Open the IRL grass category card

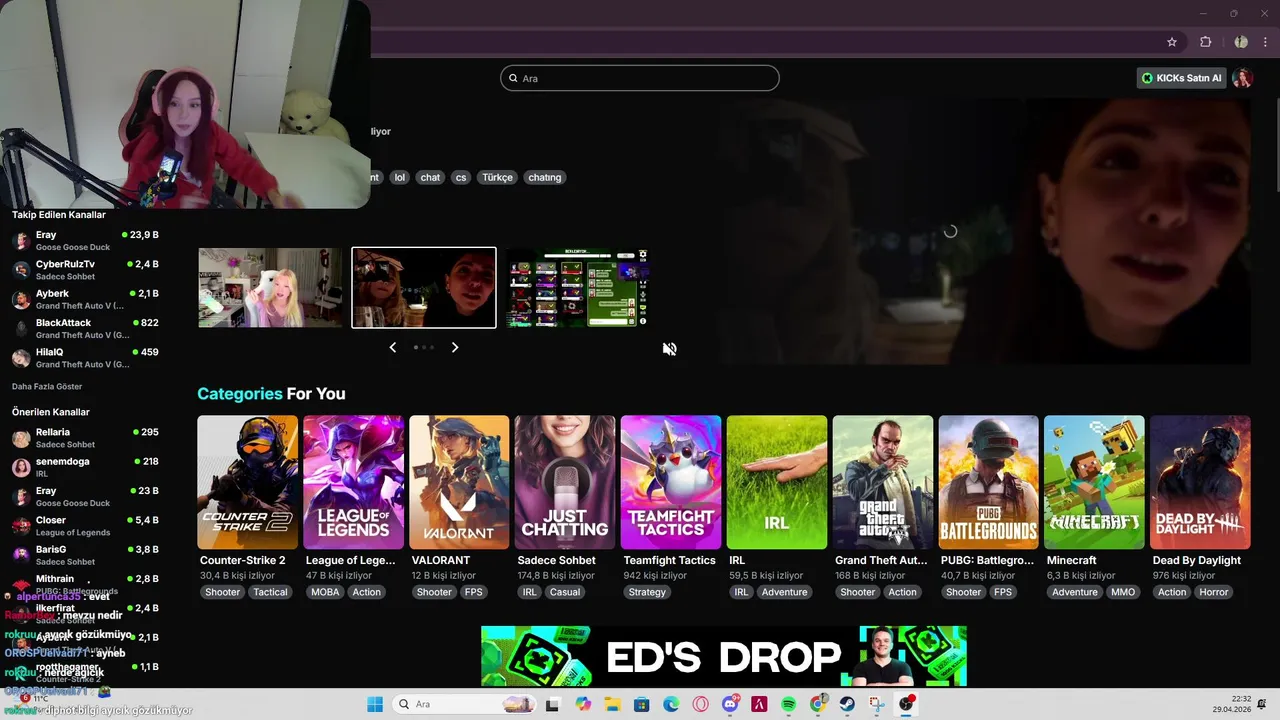pyautogui.click(x=777, y=482)
